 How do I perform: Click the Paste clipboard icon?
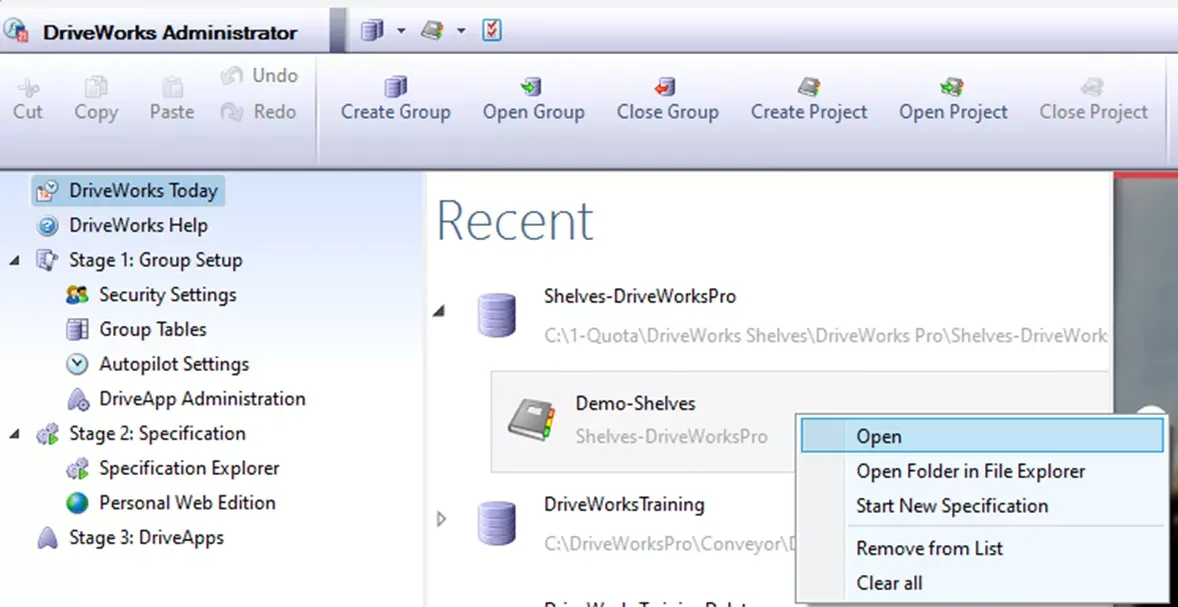[172, 88]
